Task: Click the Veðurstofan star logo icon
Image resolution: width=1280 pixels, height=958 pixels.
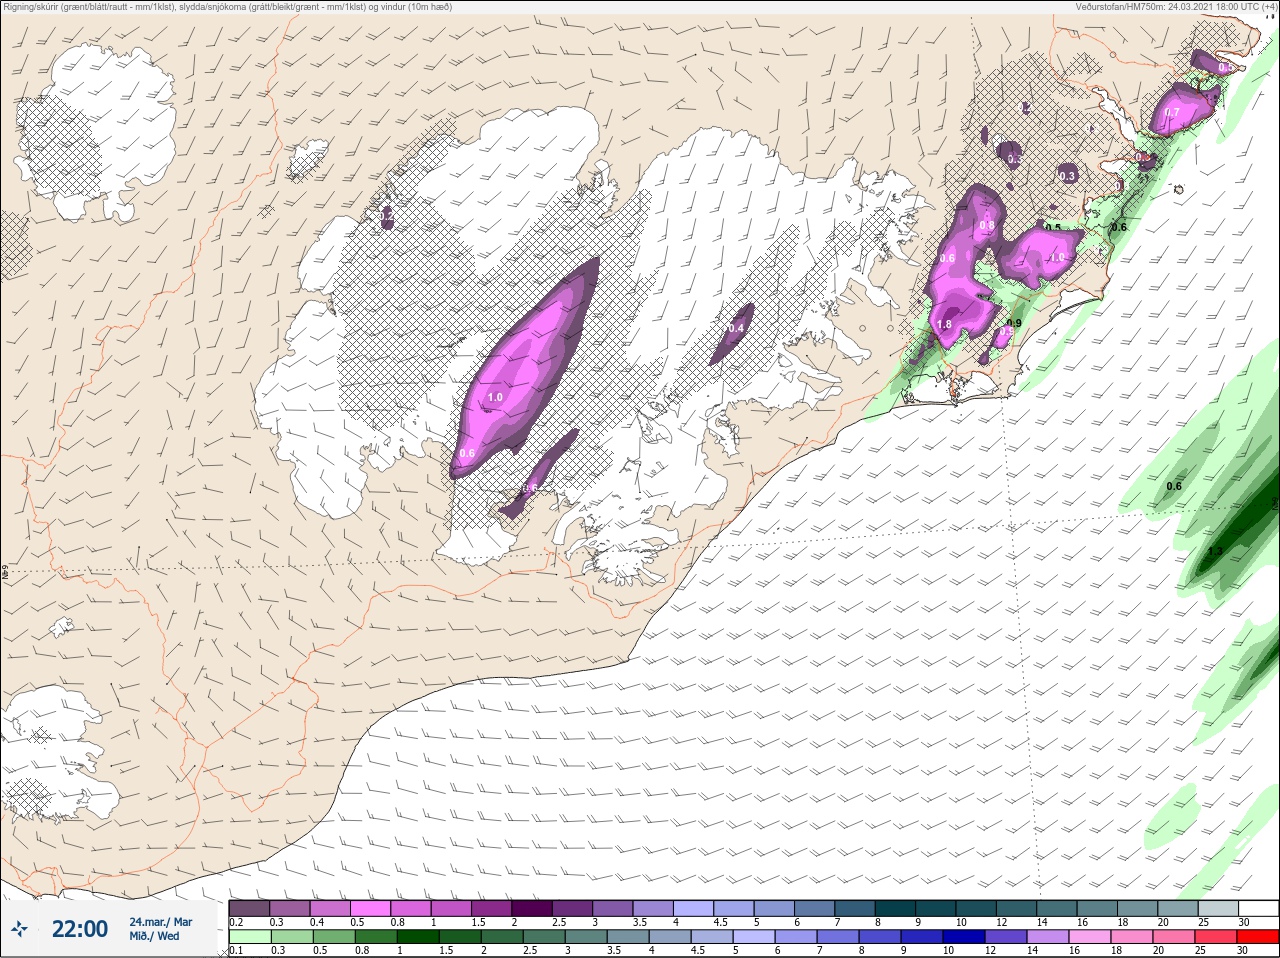Action: coord(19,929)
